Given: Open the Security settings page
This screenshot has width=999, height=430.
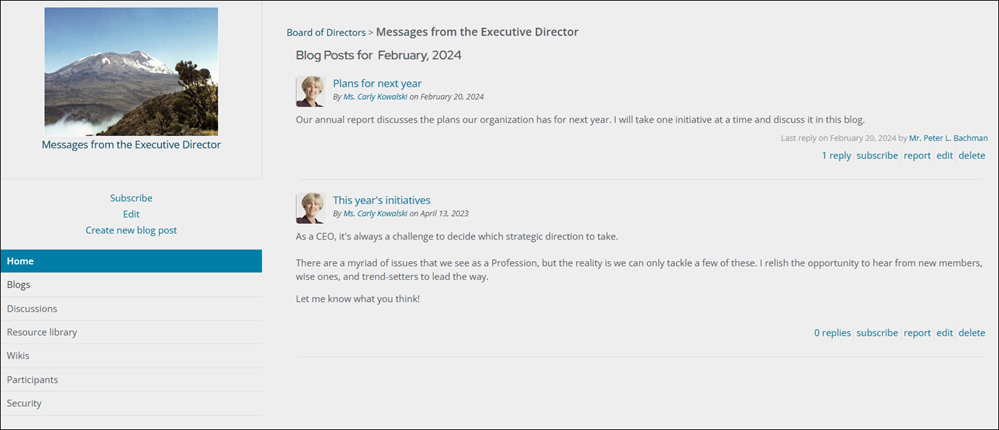Looking at the screenshot, I should pos(131,403).
